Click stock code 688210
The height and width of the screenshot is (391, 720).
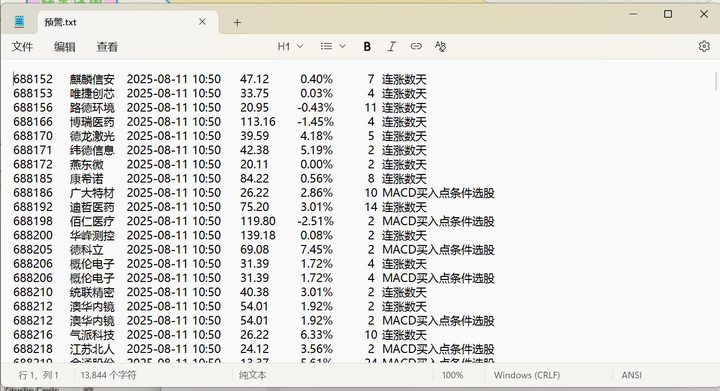[x=33, y=292]
